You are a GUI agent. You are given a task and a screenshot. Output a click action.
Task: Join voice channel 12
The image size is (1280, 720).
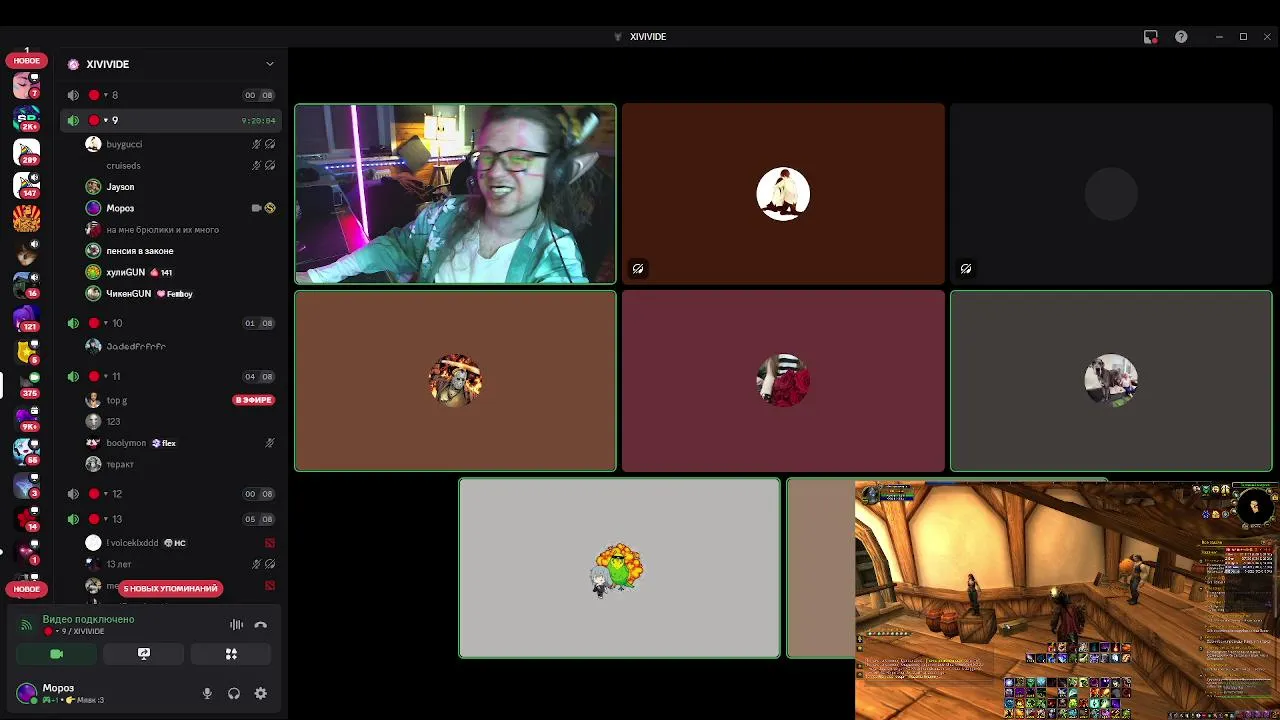[170, 494]
